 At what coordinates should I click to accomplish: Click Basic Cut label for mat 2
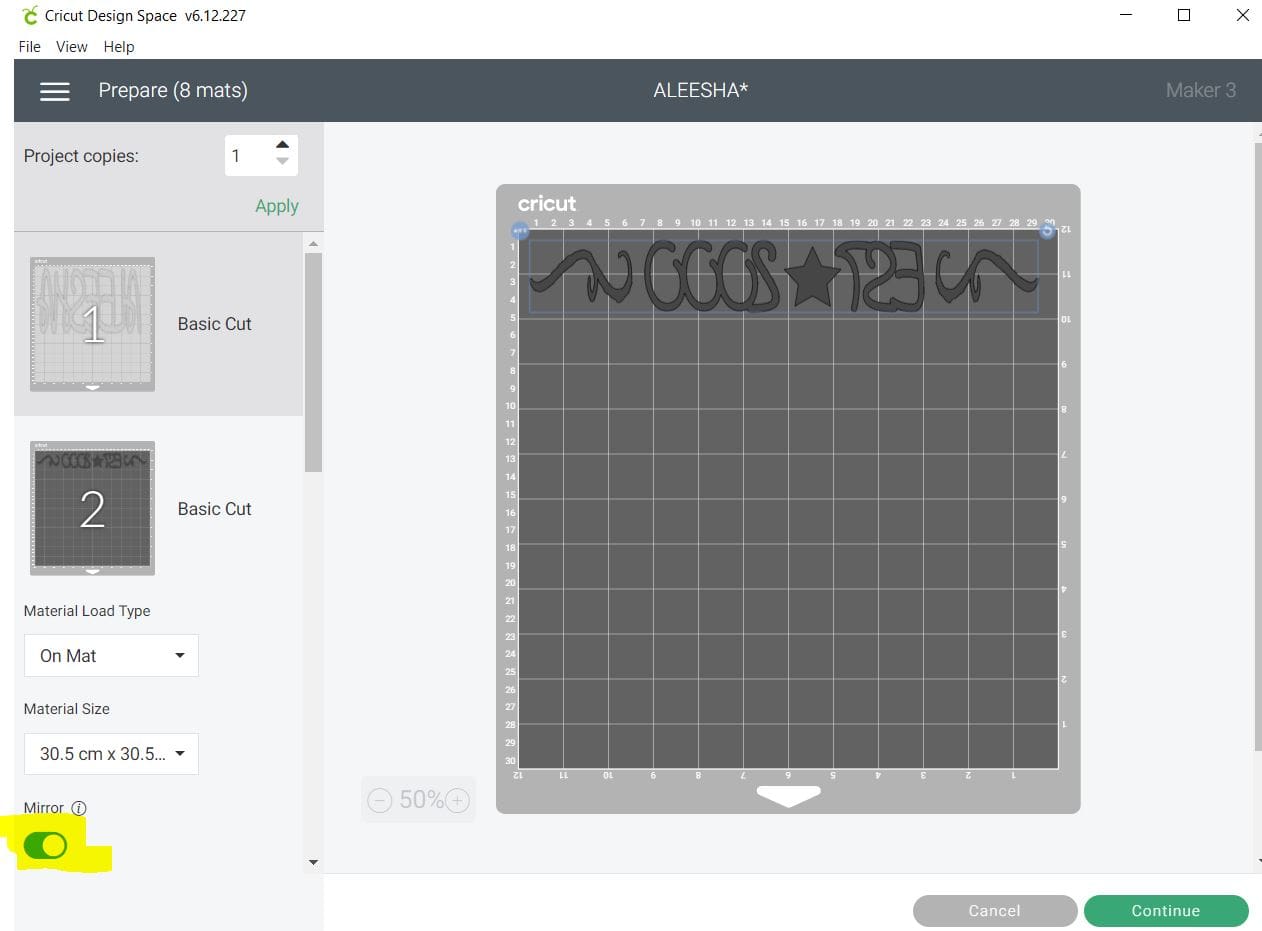pyautogui.click(x=215, y=509)
